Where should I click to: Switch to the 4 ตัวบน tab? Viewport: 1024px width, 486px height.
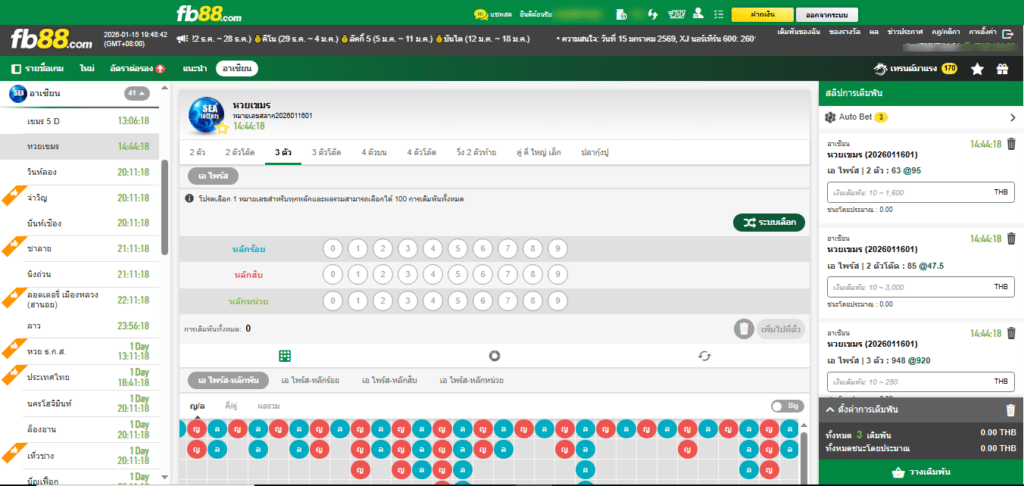pos(374,152)
